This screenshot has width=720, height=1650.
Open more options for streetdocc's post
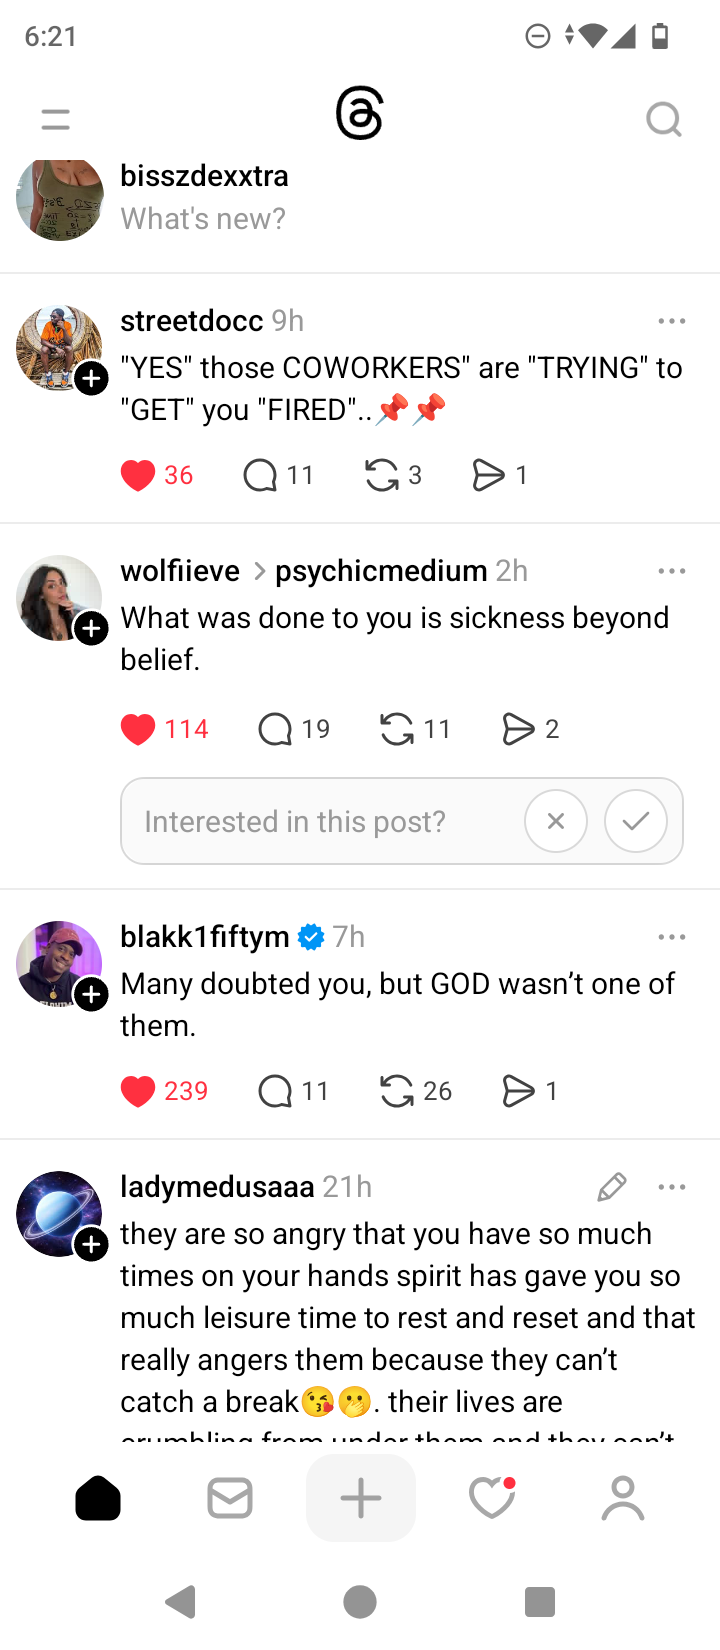[x=672, y=321]
